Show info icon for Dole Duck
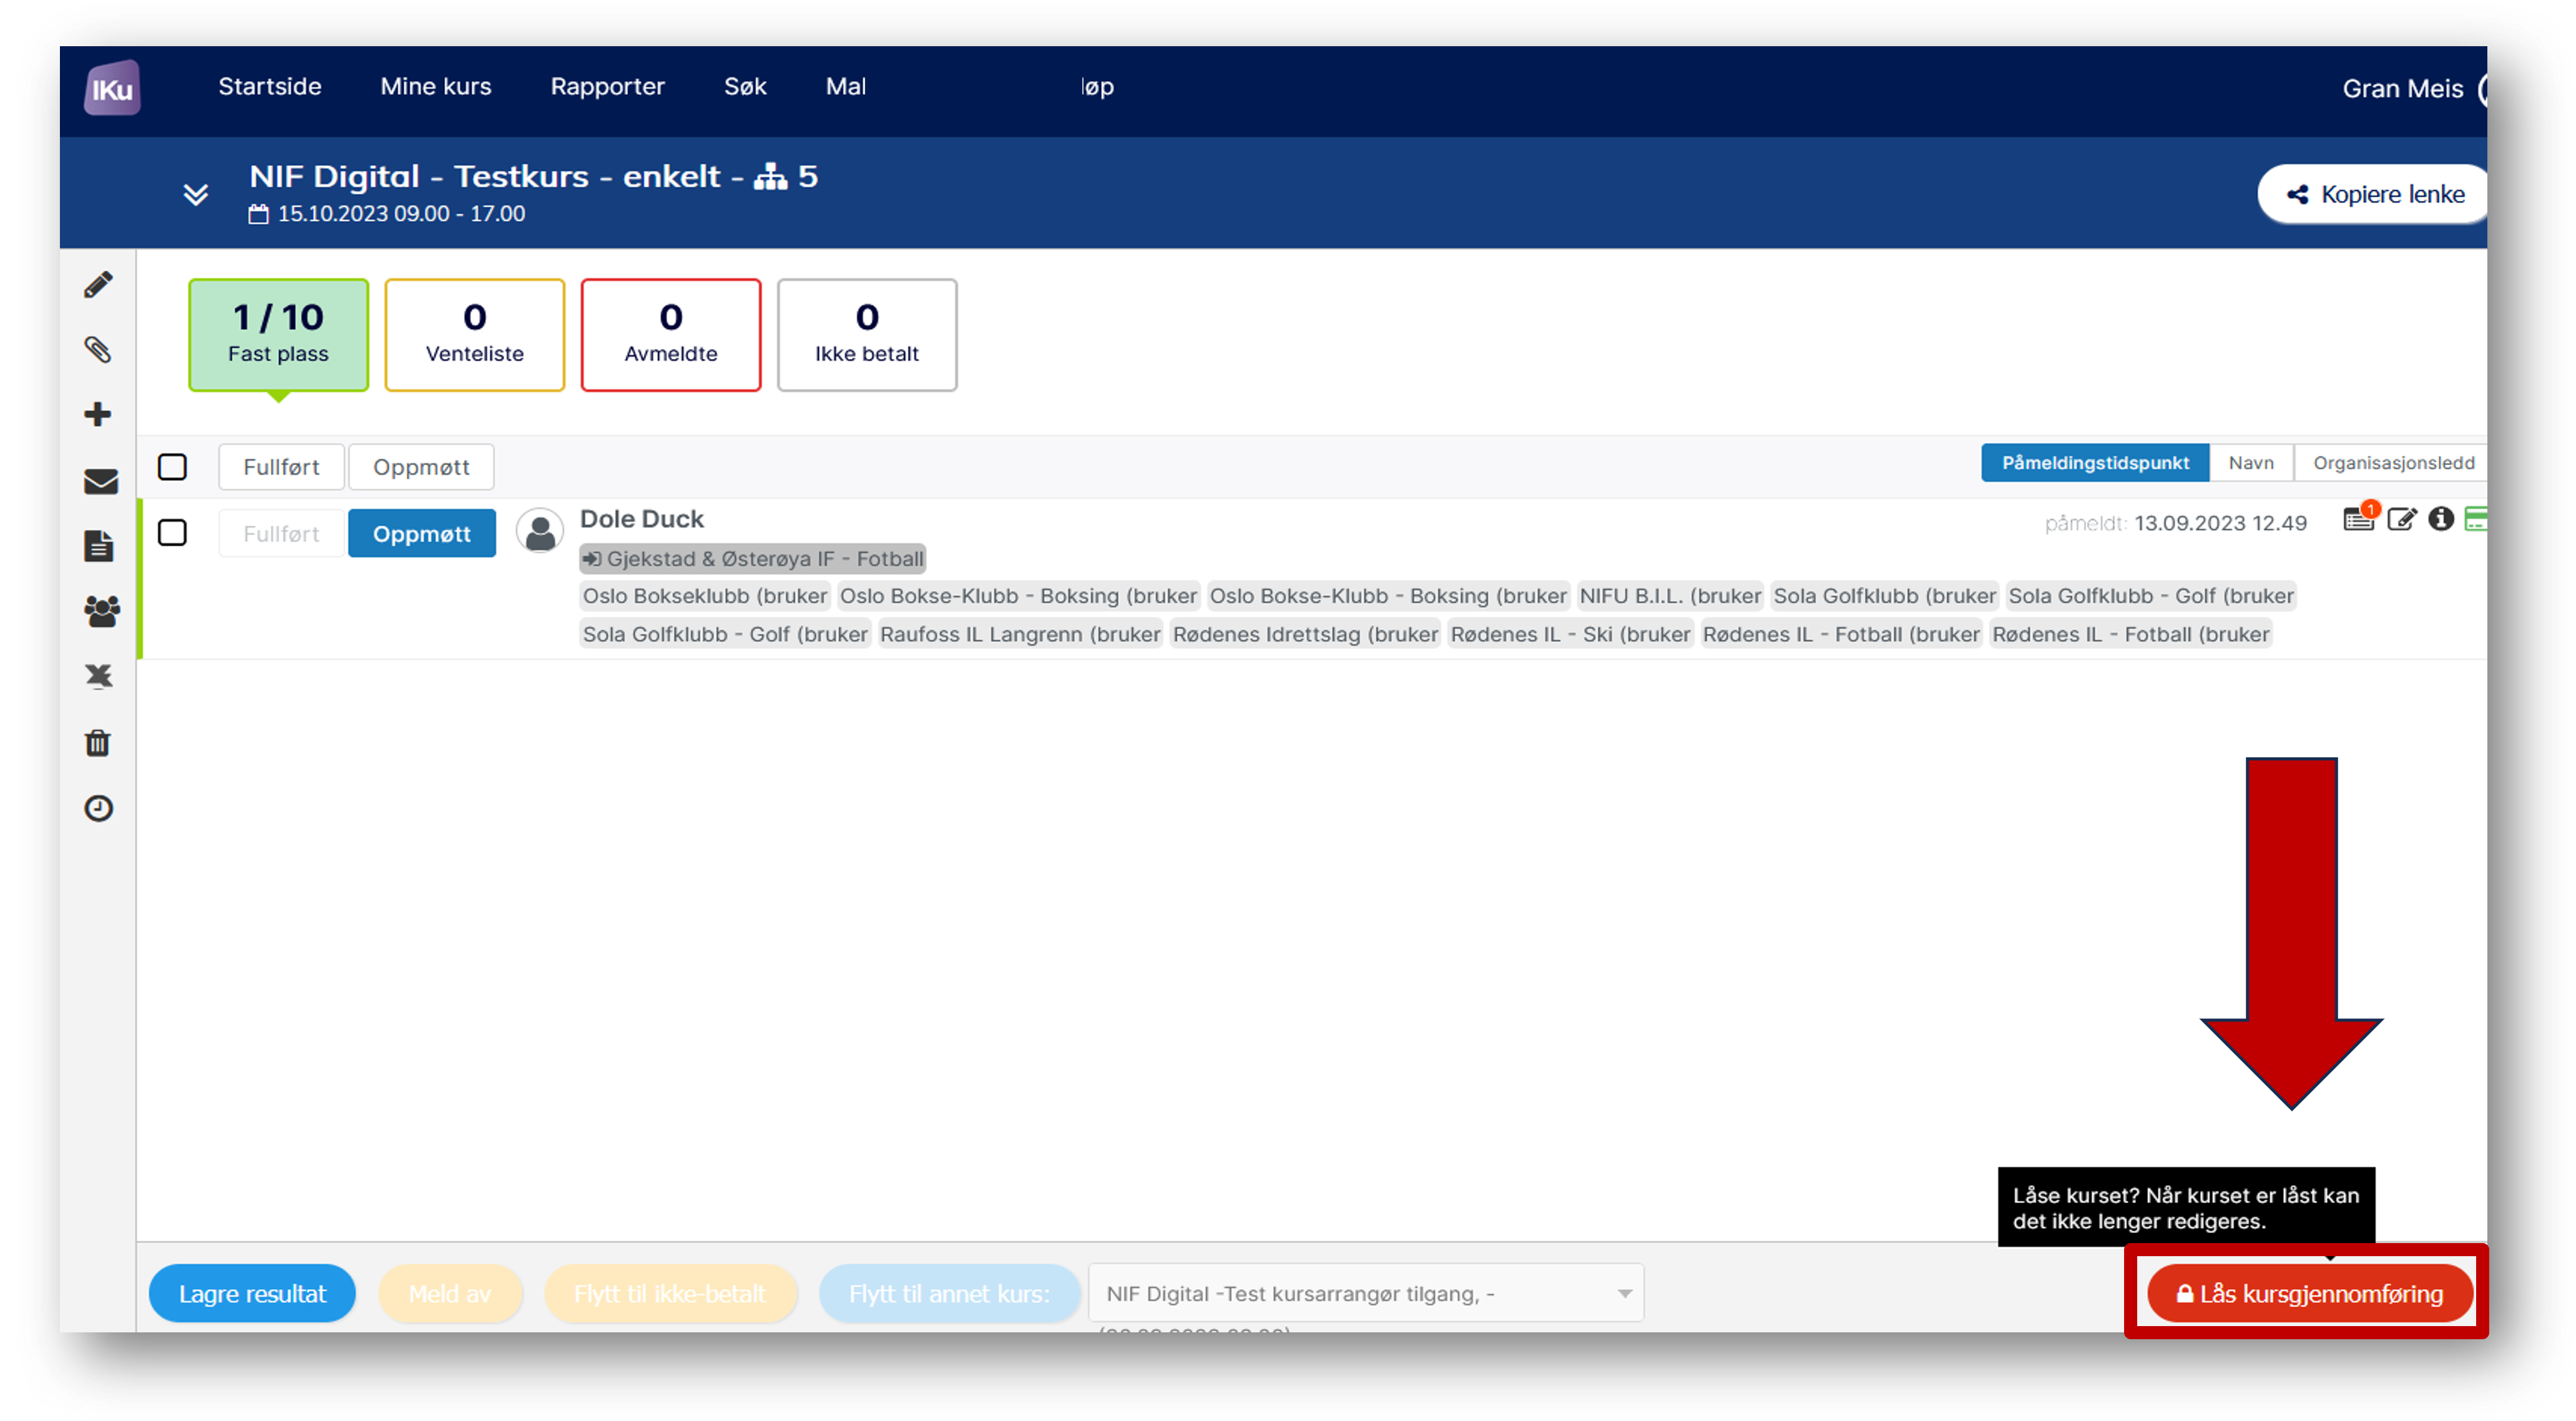Image resolution: width=2576 pixels, height=1421 pixels. coord(2441,518)
